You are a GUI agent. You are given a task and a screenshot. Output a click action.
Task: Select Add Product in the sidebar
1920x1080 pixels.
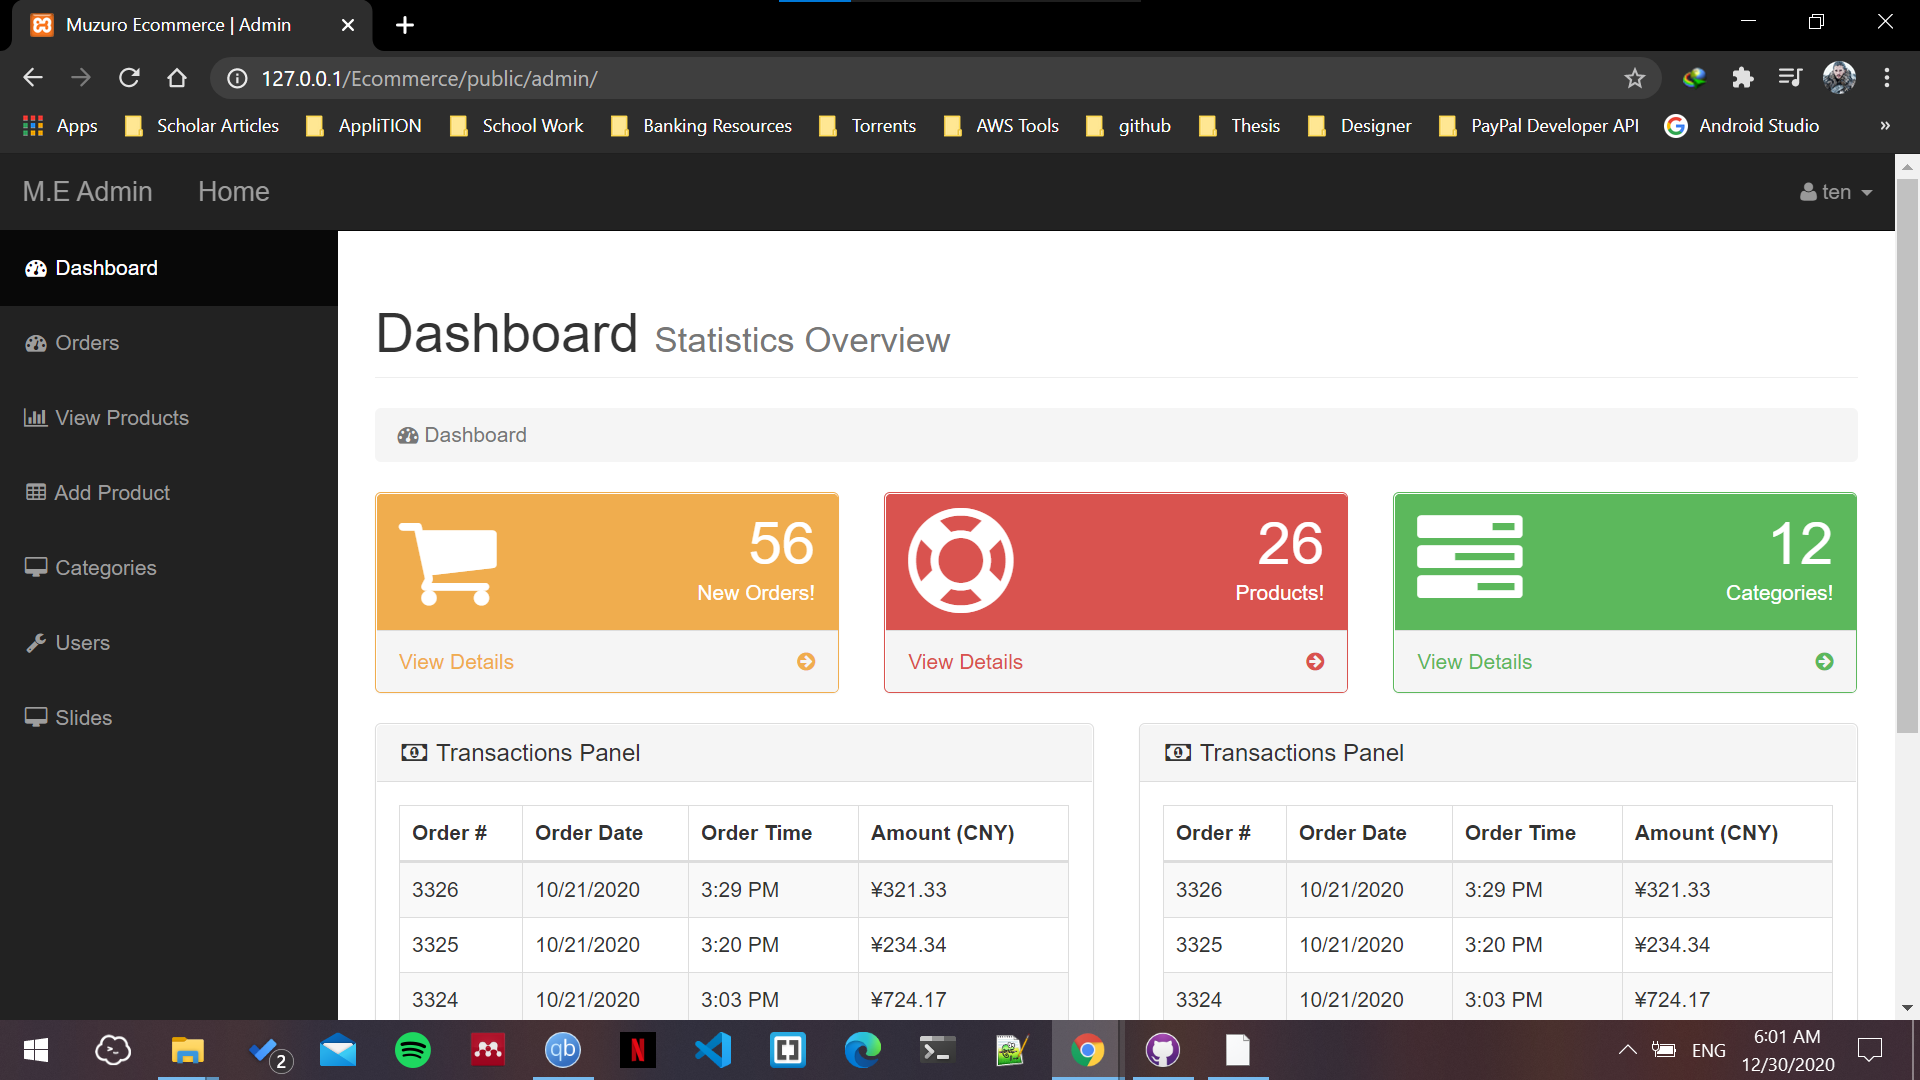pyautogui.click(x=111, y=493)
